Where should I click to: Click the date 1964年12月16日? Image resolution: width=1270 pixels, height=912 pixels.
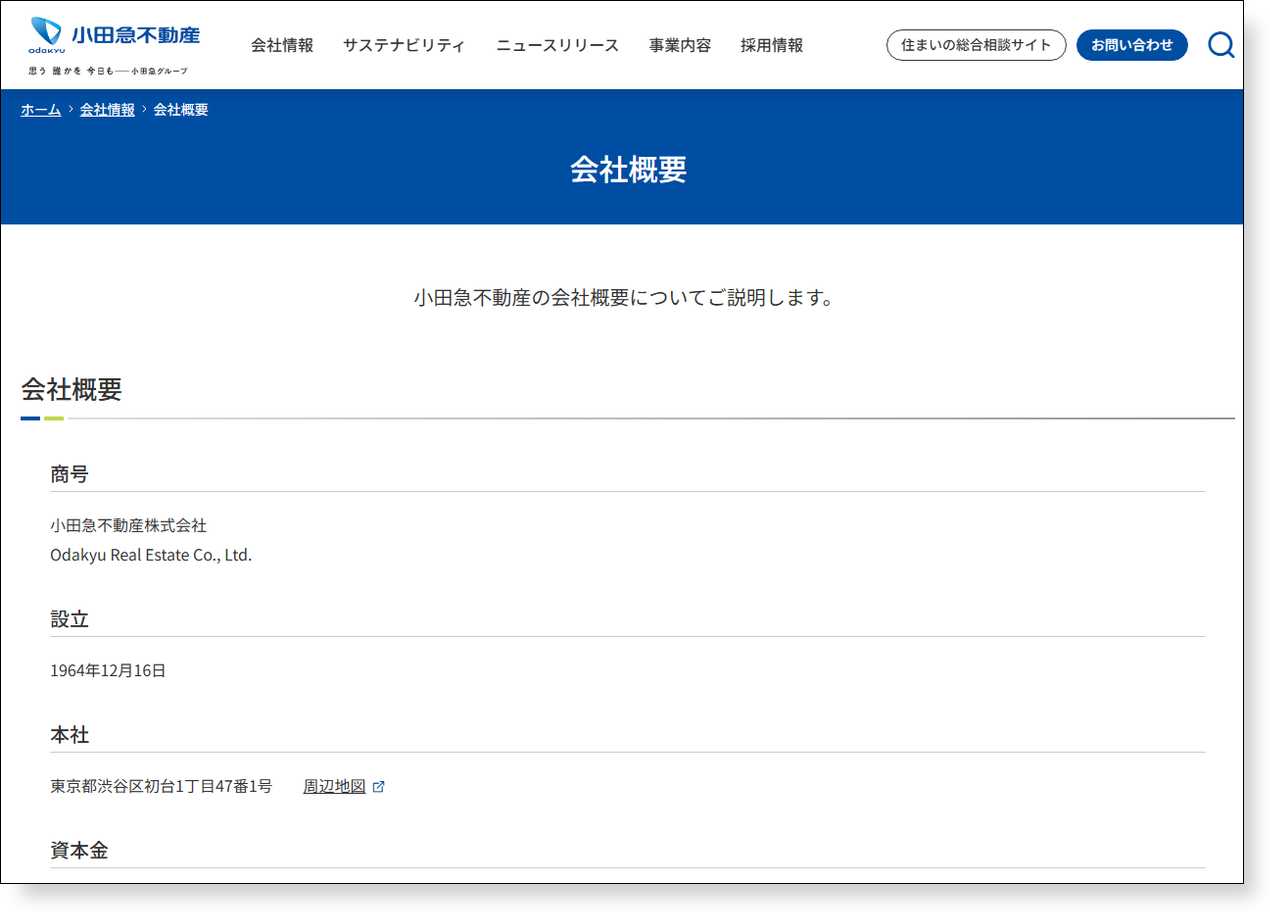tap(108, 670)
